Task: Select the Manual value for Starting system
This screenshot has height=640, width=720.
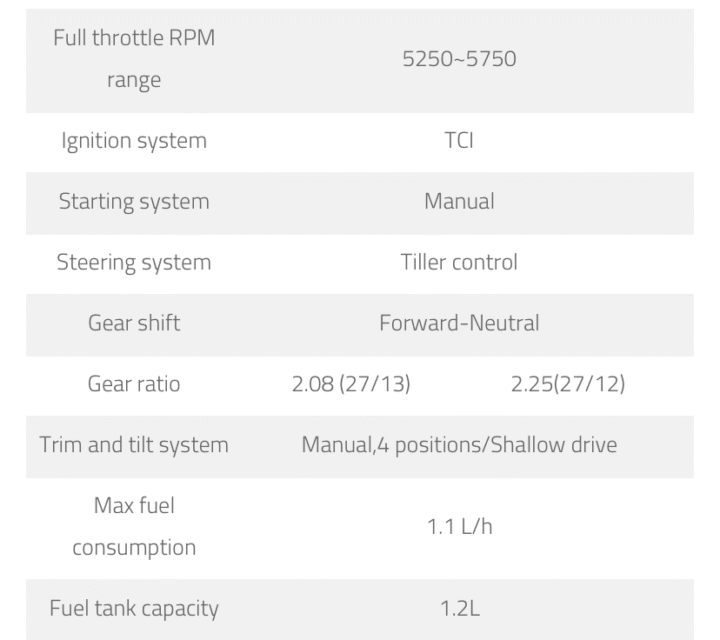Action: point(459,202)
